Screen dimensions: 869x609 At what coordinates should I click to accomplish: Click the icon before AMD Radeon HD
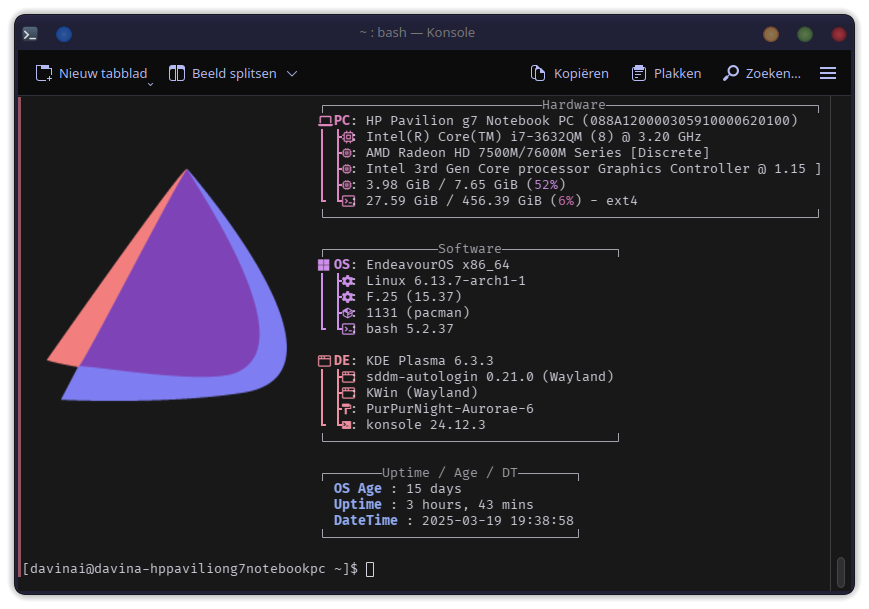tap(347, 153)
